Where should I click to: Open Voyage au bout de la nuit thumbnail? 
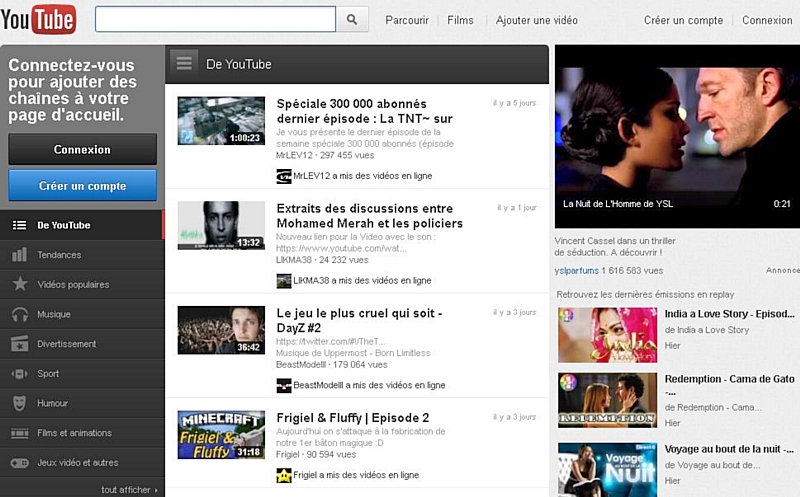point(607,469)
